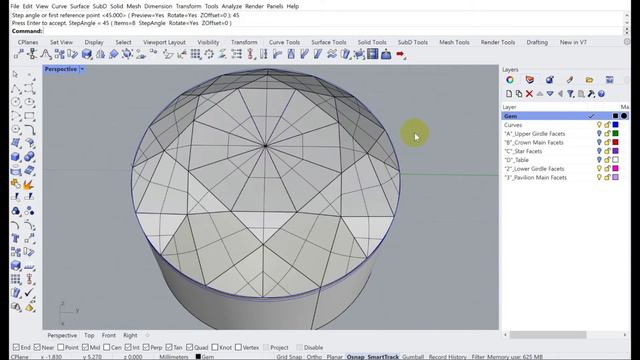Select the Rectangle tool in left toolbar
This screenshot has width=640, height=360.
(x=29, y=116)
